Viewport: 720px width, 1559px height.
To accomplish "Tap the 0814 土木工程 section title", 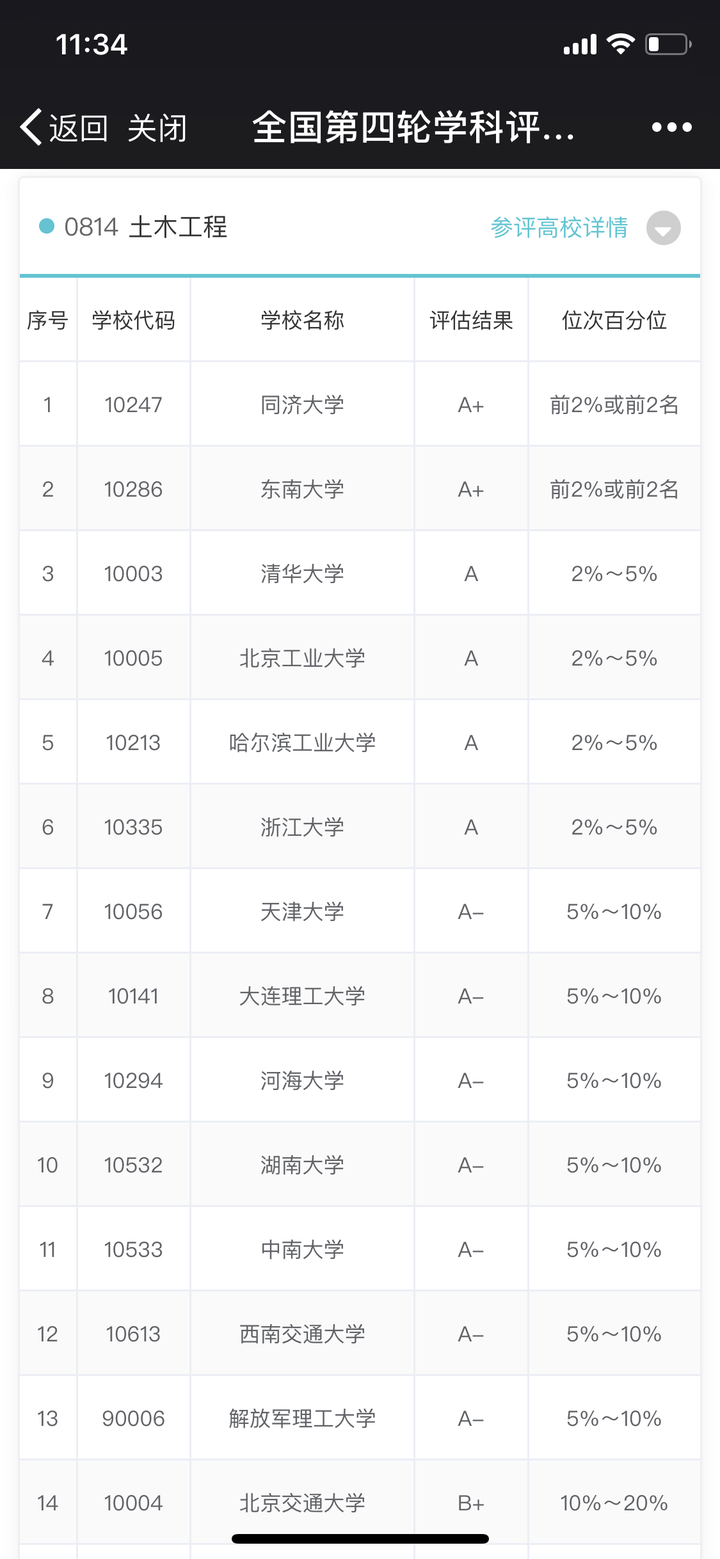I will pos(146,227).
